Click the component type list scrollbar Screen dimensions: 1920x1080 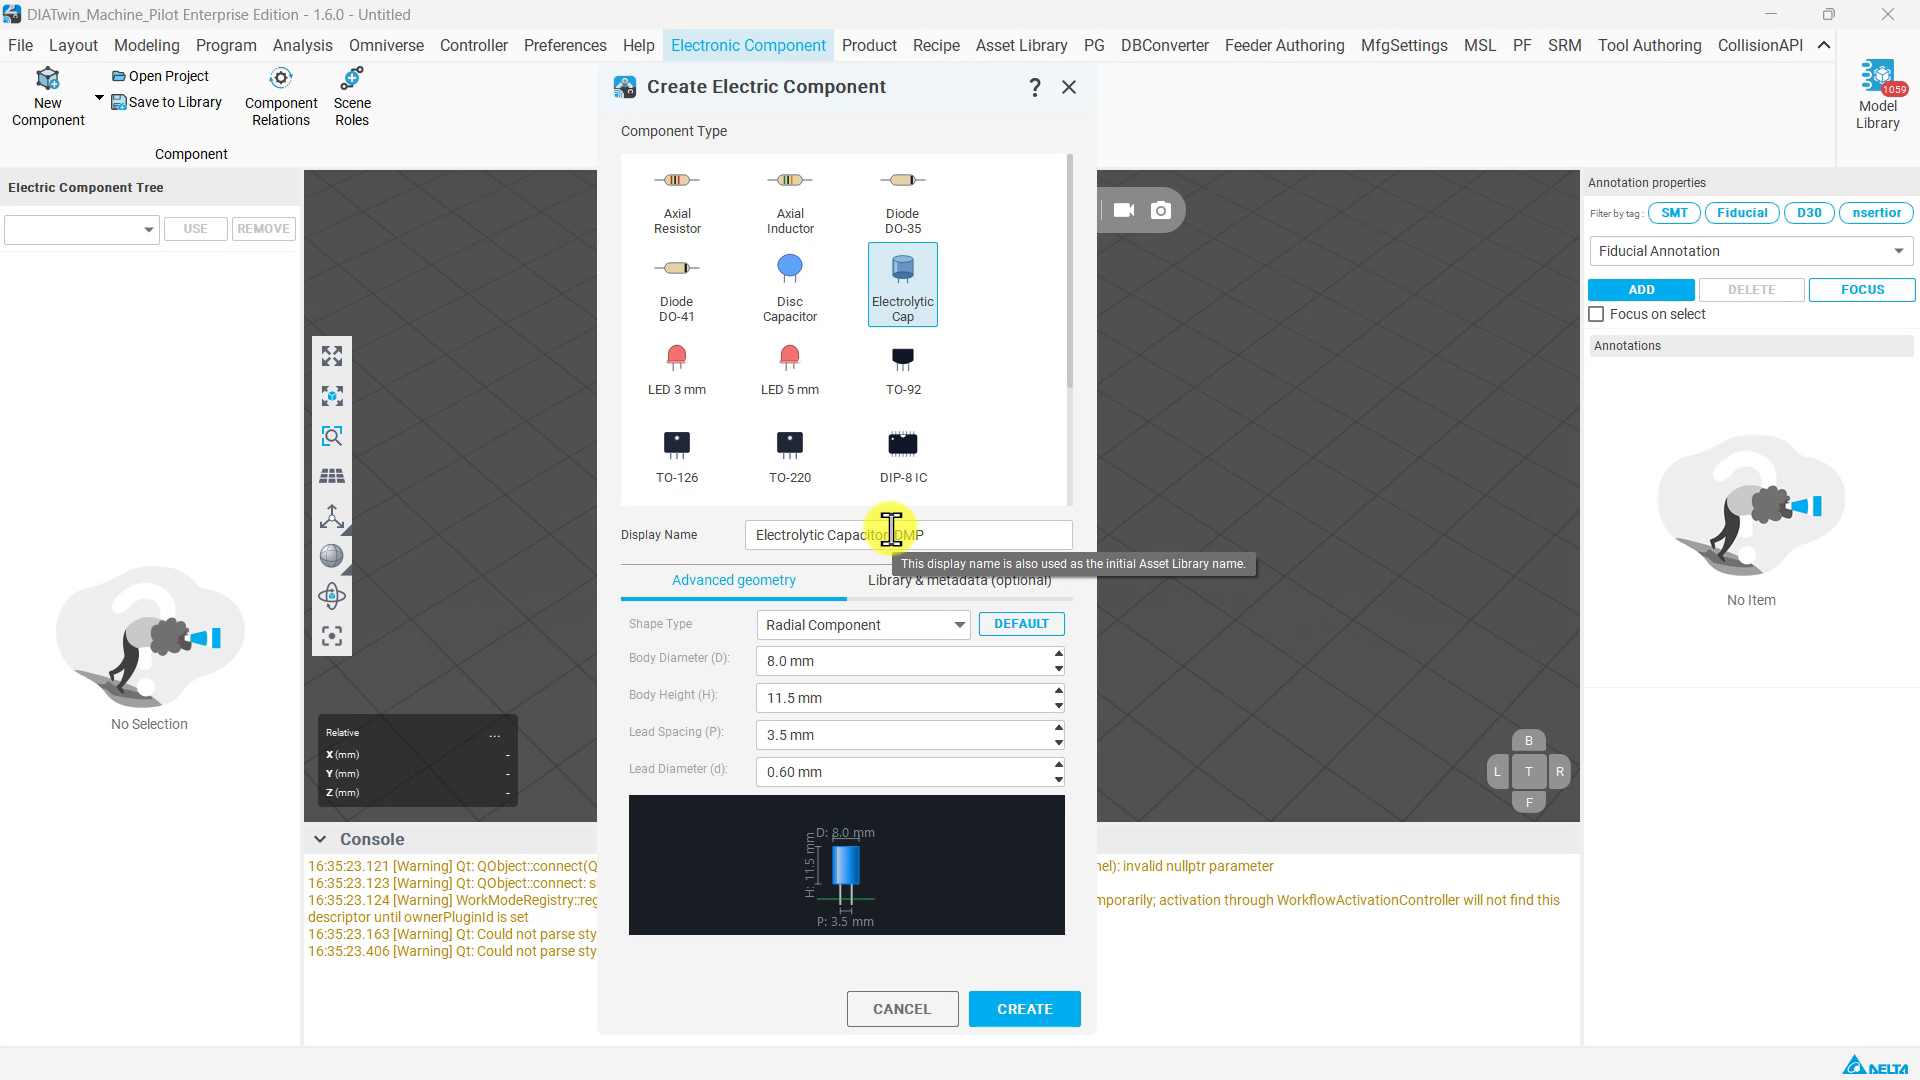pos(1070,272)
